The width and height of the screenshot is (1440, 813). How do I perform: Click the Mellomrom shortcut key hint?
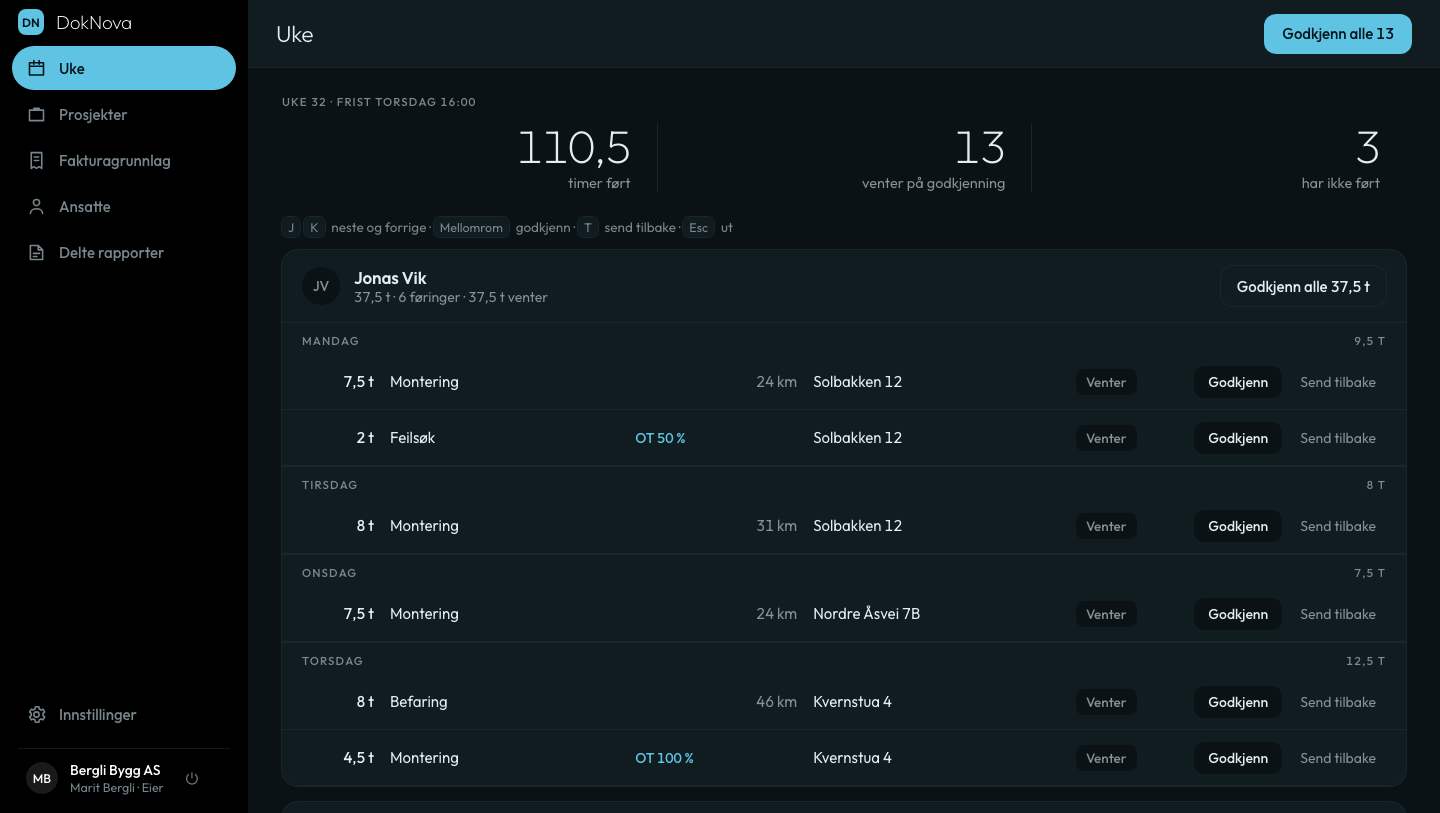472,227
